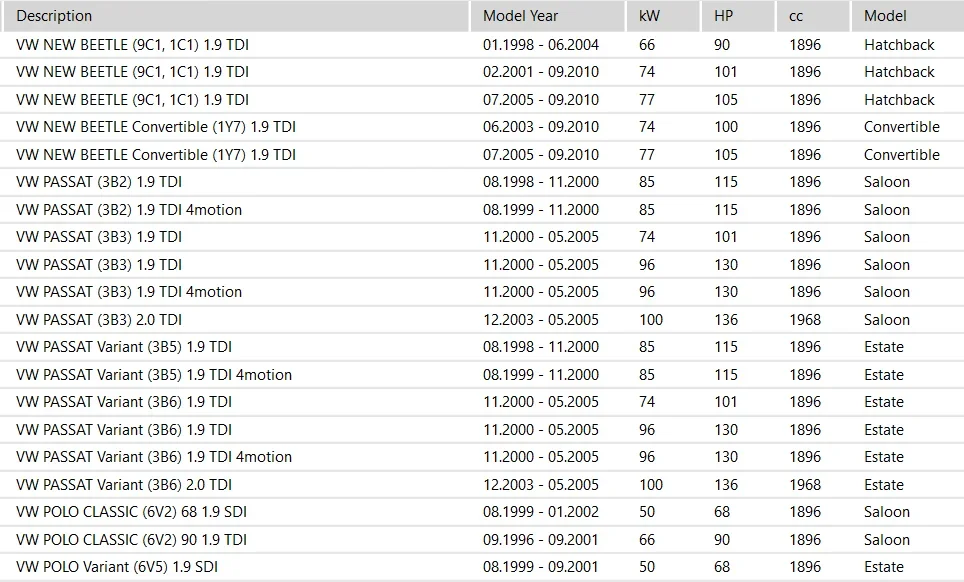Screen dimensions: 964x582
Task: Select the HP column header
Action: pyautogui.click(x=738, y=16)
